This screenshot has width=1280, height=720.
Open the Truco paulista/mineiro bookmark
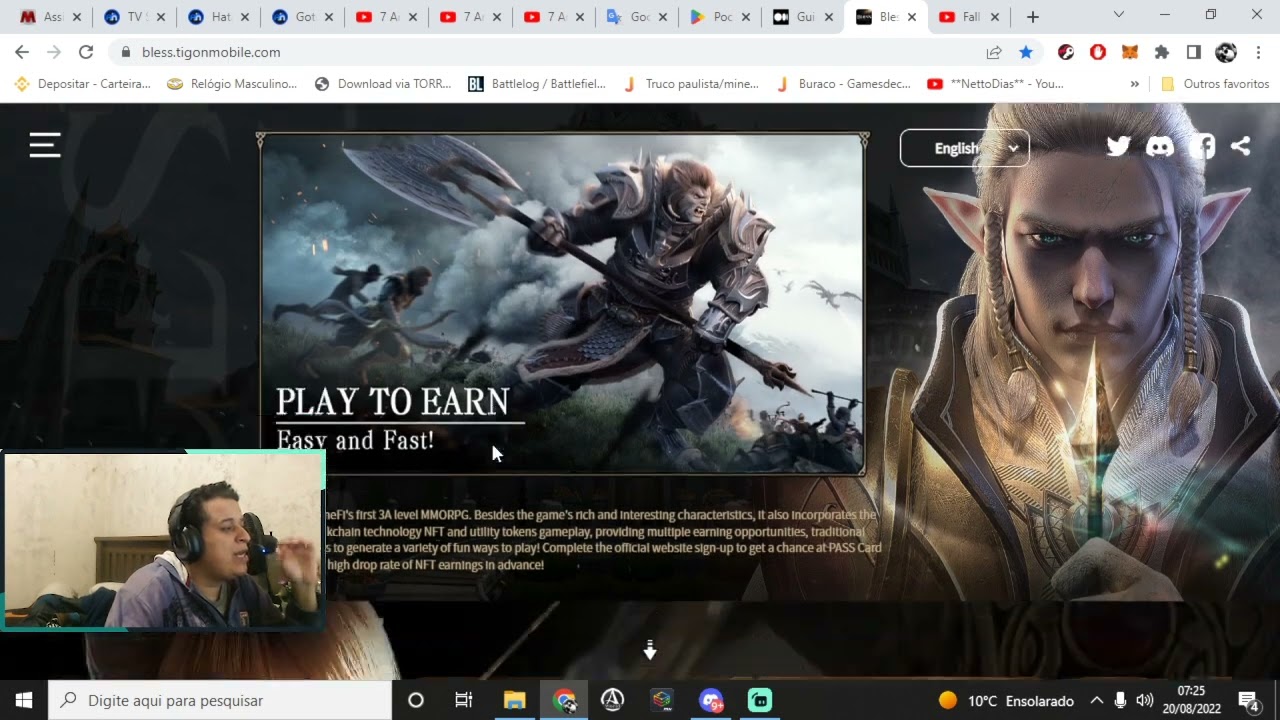point(691,84)
